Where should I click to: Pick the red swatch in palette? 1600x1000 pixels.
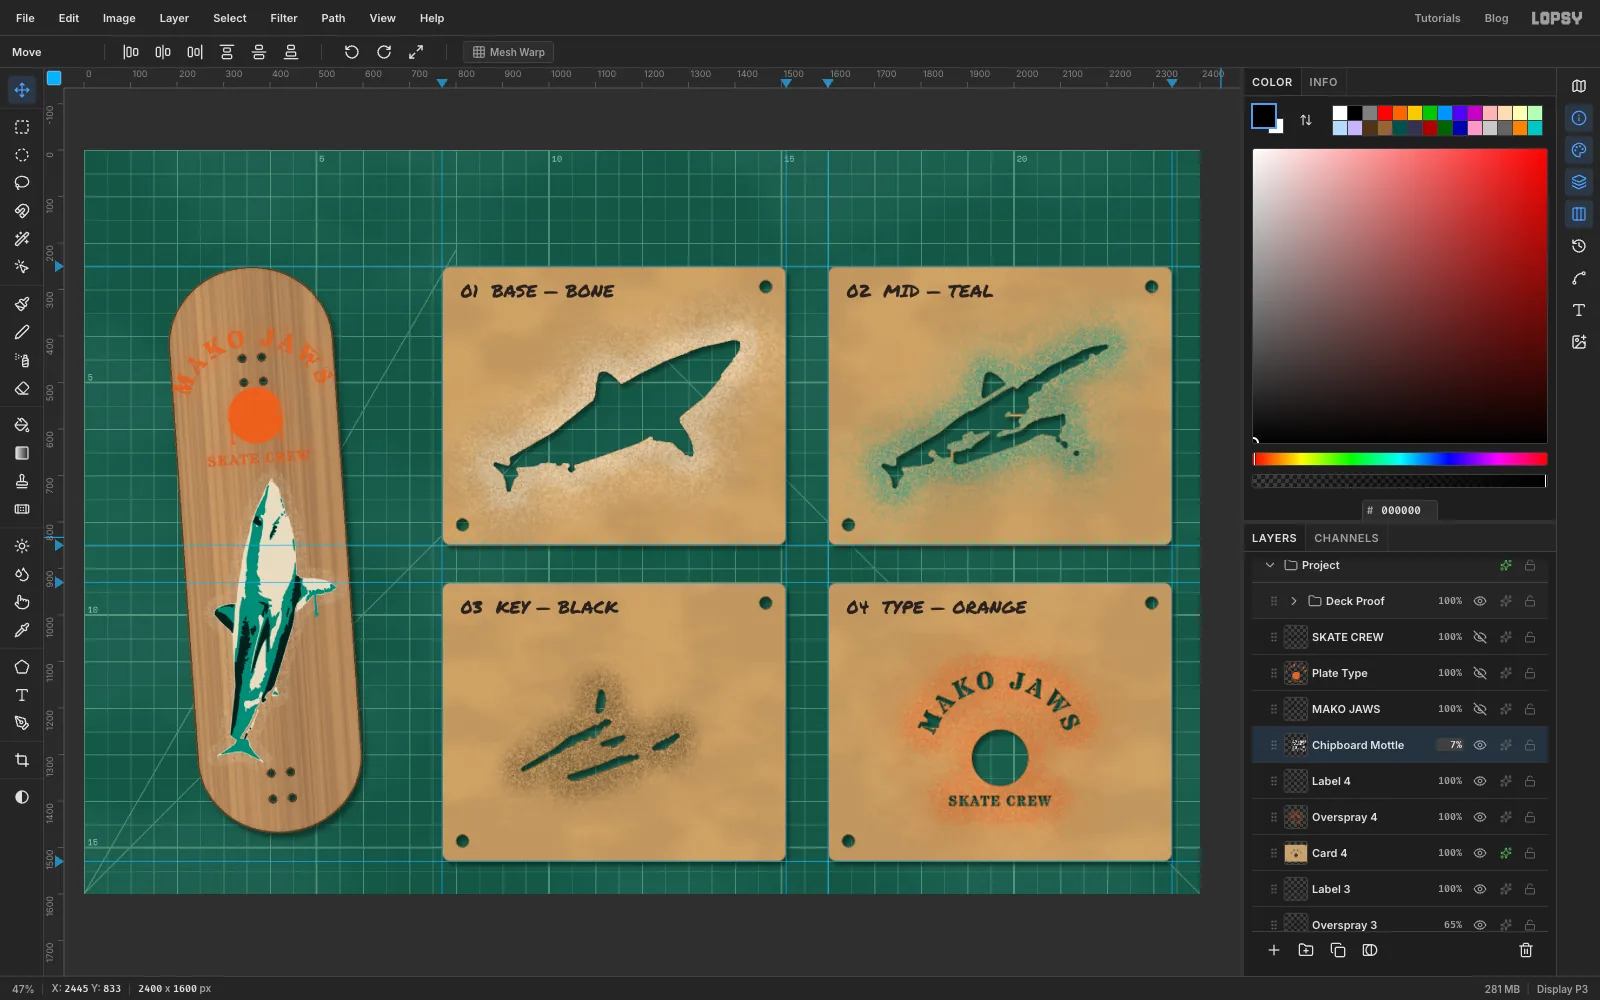(x=1385, y=113)
